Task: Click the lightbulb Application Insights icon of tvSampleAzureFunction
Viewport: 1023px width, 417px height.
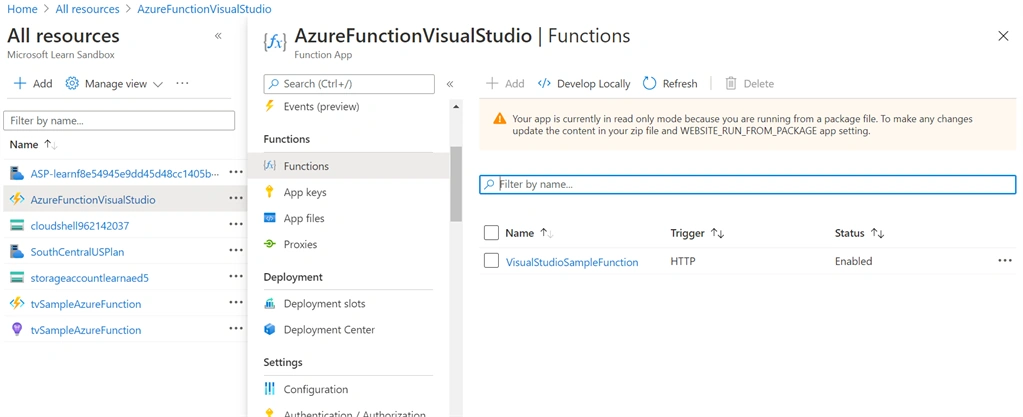Action: 18,330
